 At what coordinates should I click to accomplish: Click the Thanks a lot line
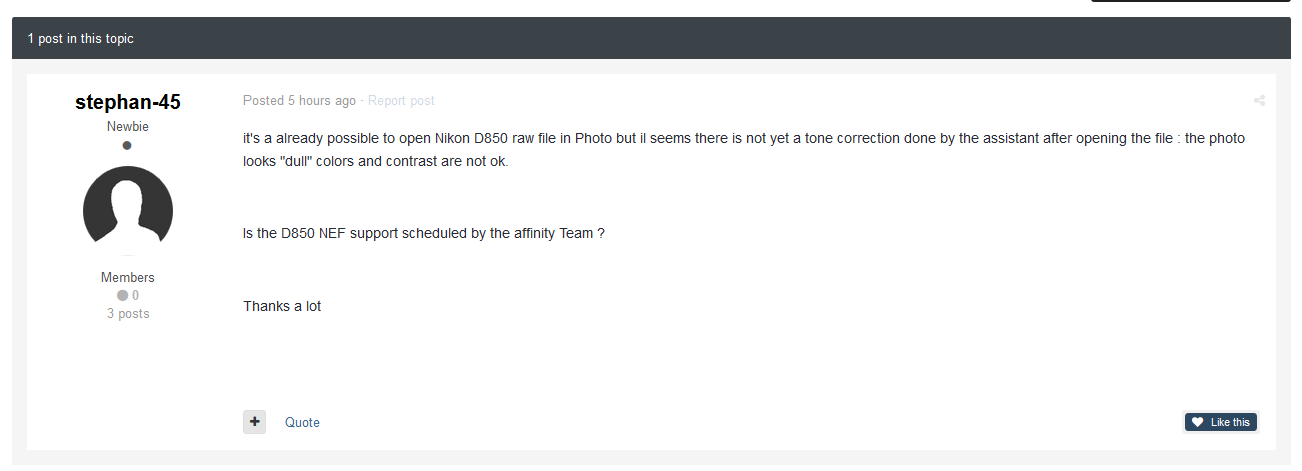pyautogui.click(x=282, y=307)
